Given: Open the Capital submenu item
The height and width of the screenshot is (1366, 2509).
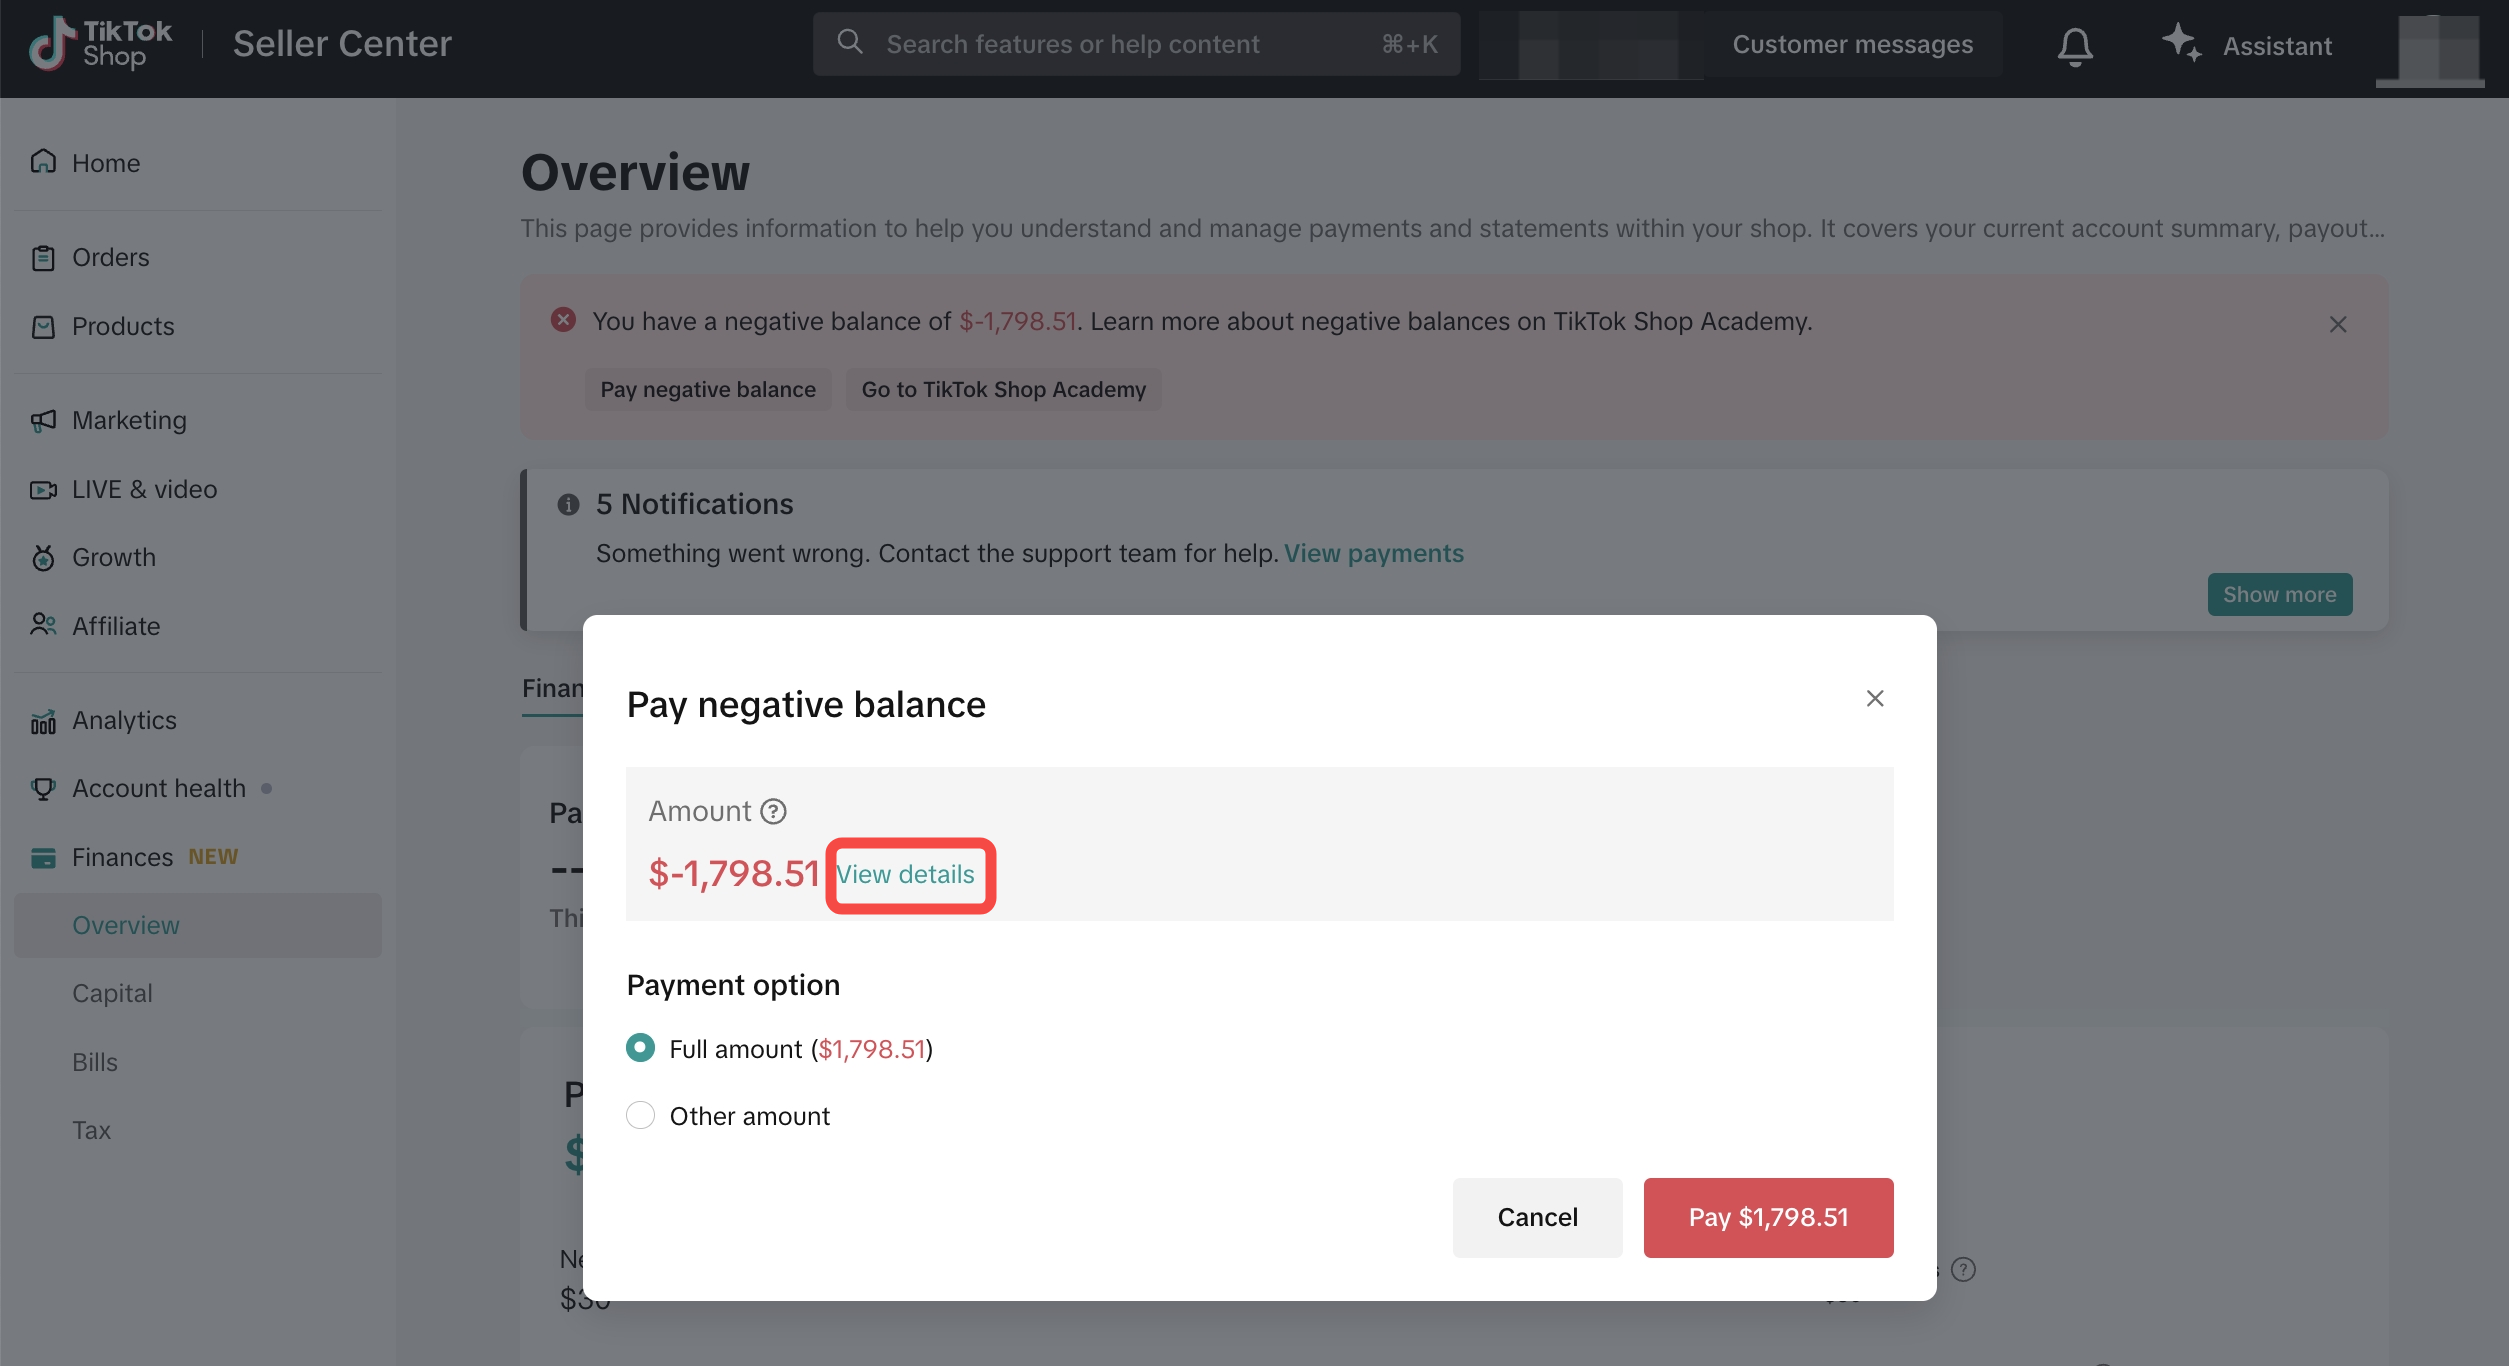Looking at the screenshot, I should click(x=112, y=993).
